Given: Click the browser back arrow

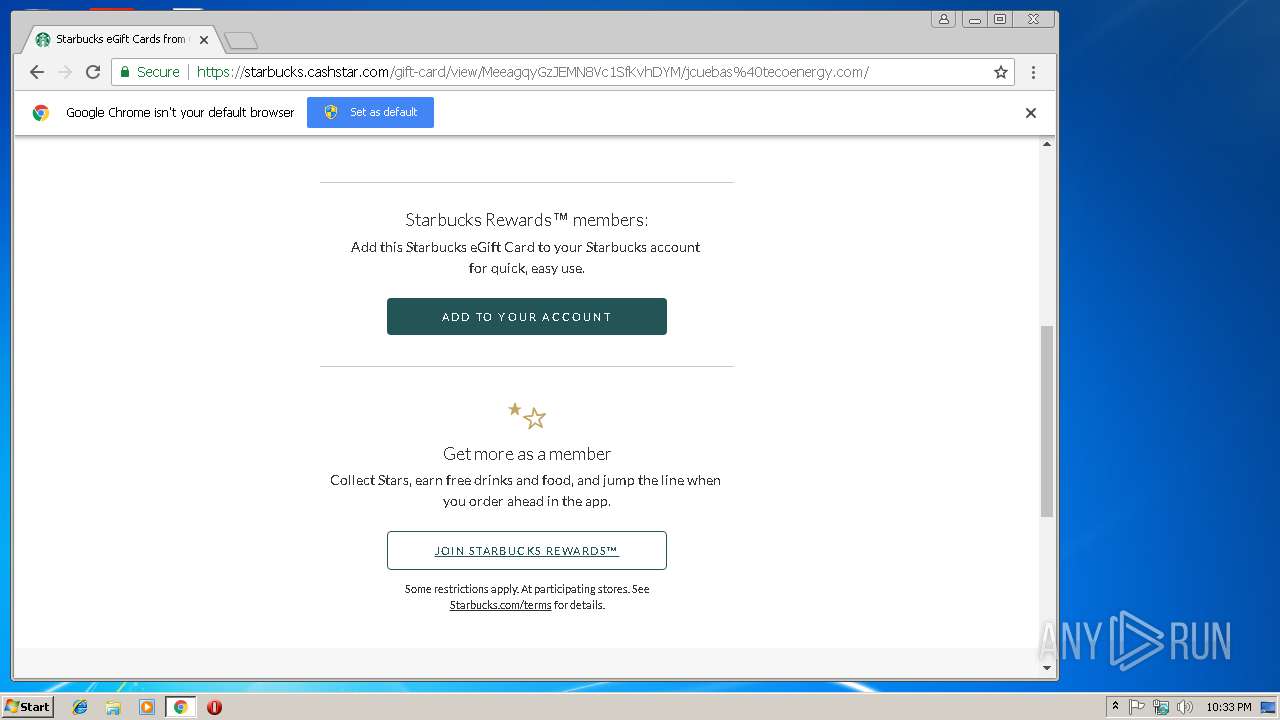Looking at the screenshot, I should pos(37,72).
